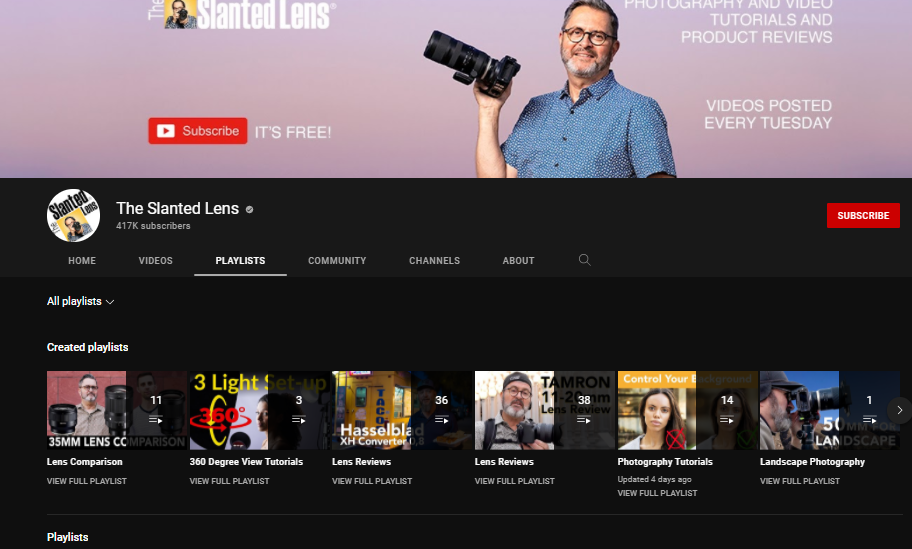Click the Tamron 11-20mm Lens Review thumbnail
The image size is (912, 549).
[x=544, y=410]
